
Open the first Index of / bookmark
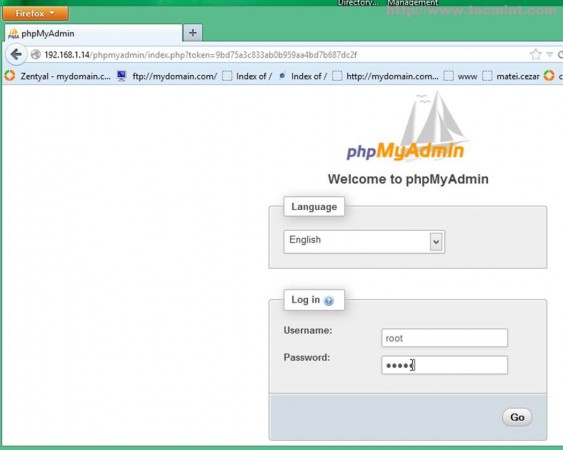247,76
